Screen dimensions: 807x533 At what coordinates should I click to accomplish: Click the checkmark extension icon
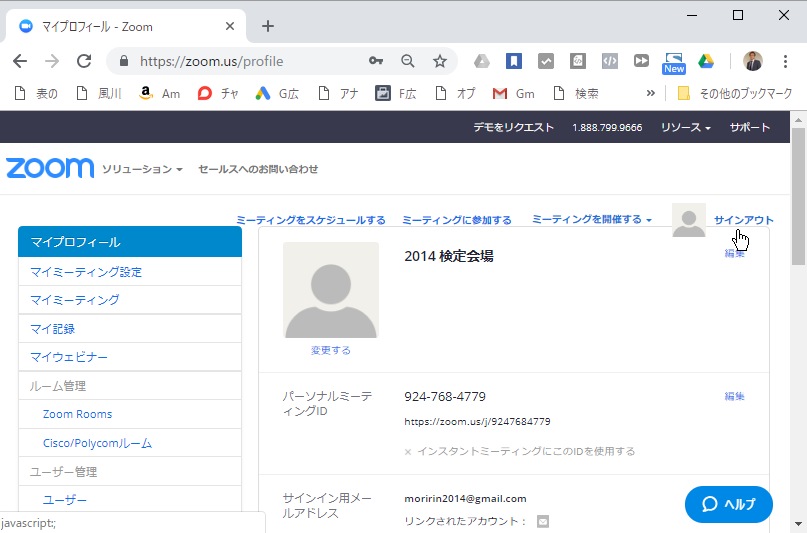pos(546,61)
